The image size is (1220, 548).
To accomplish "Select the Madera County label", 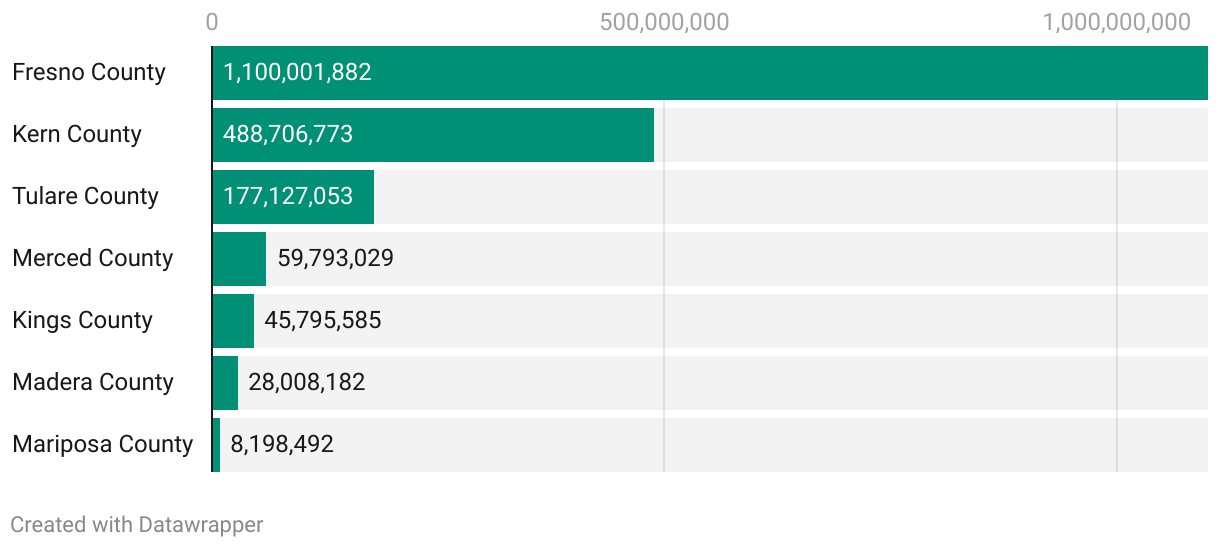I will (93, 383).
